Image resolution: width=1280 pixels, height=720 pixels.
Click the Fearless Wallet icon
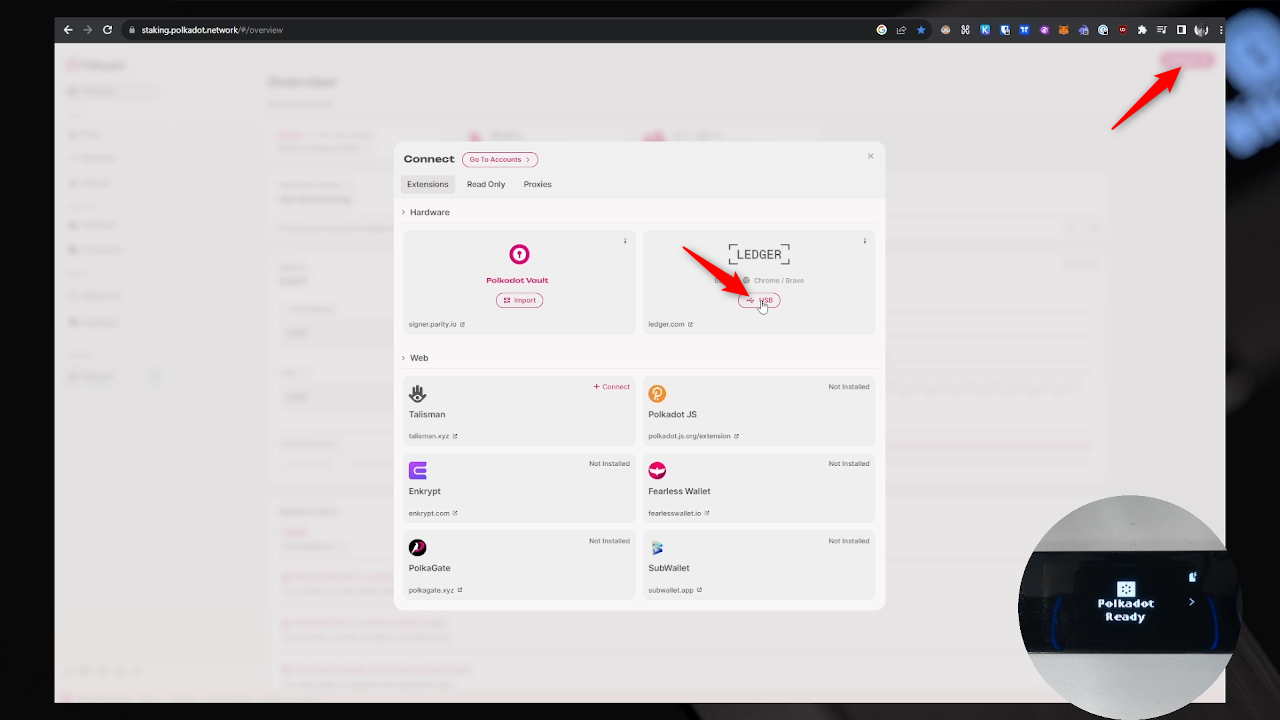(x=657, y=471)
